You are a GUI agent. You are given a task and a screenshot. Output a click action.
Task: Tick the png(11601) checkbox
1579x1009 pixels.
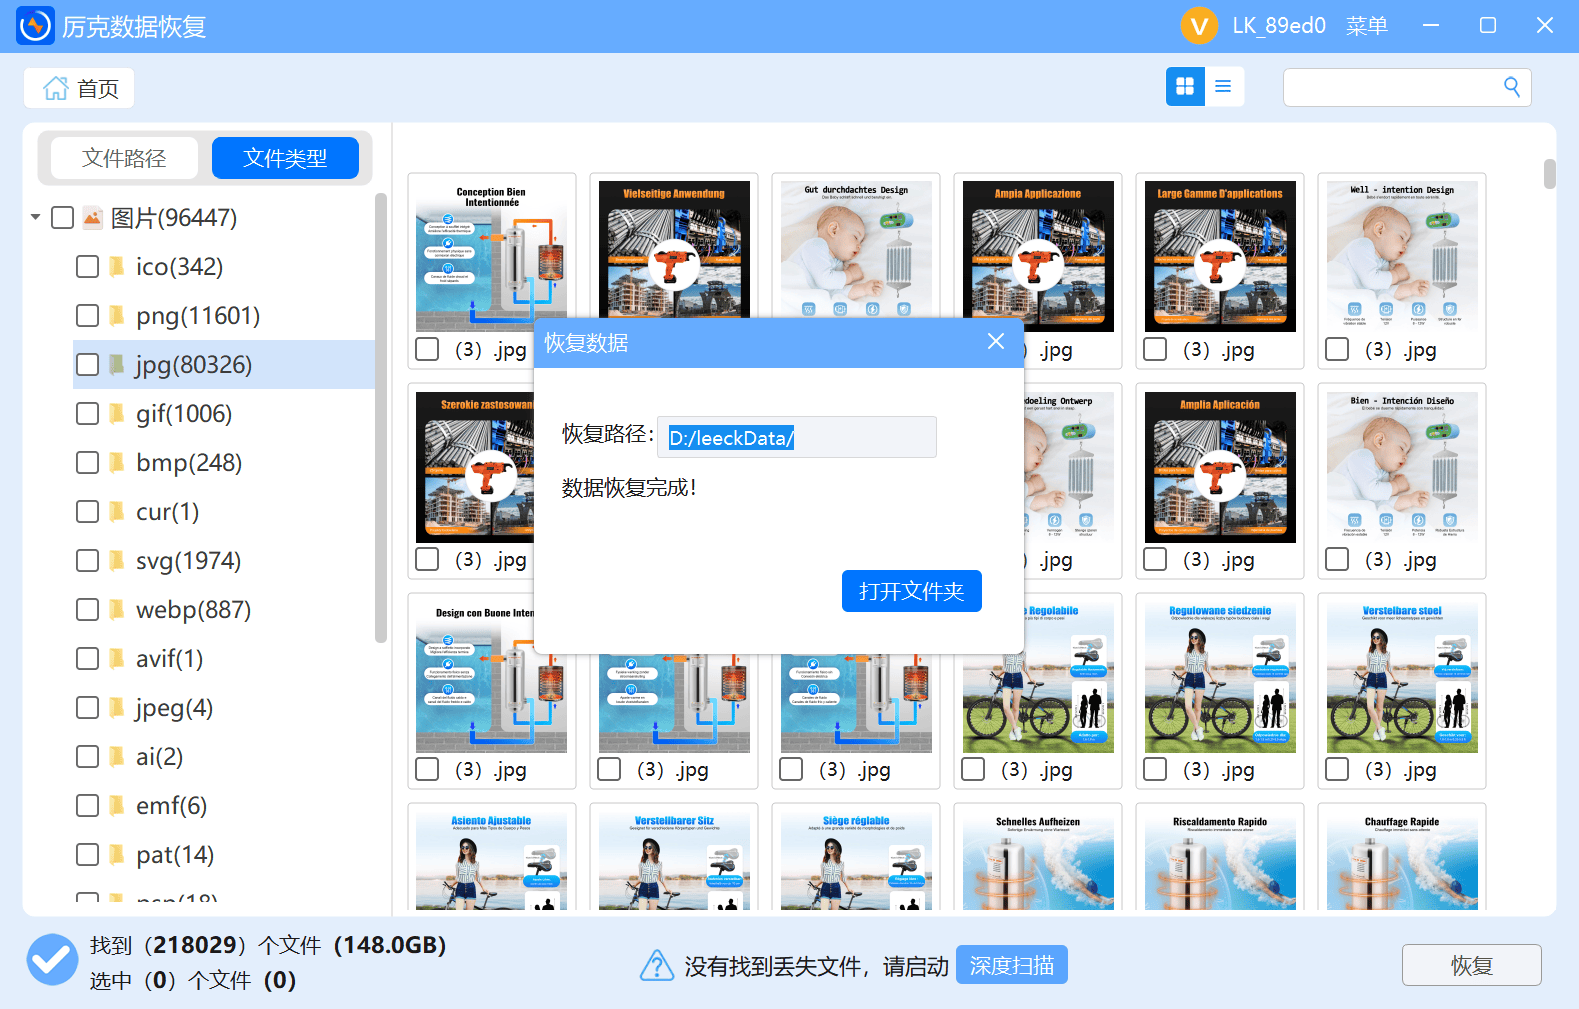pyautogui.click(x=88, y=316)
